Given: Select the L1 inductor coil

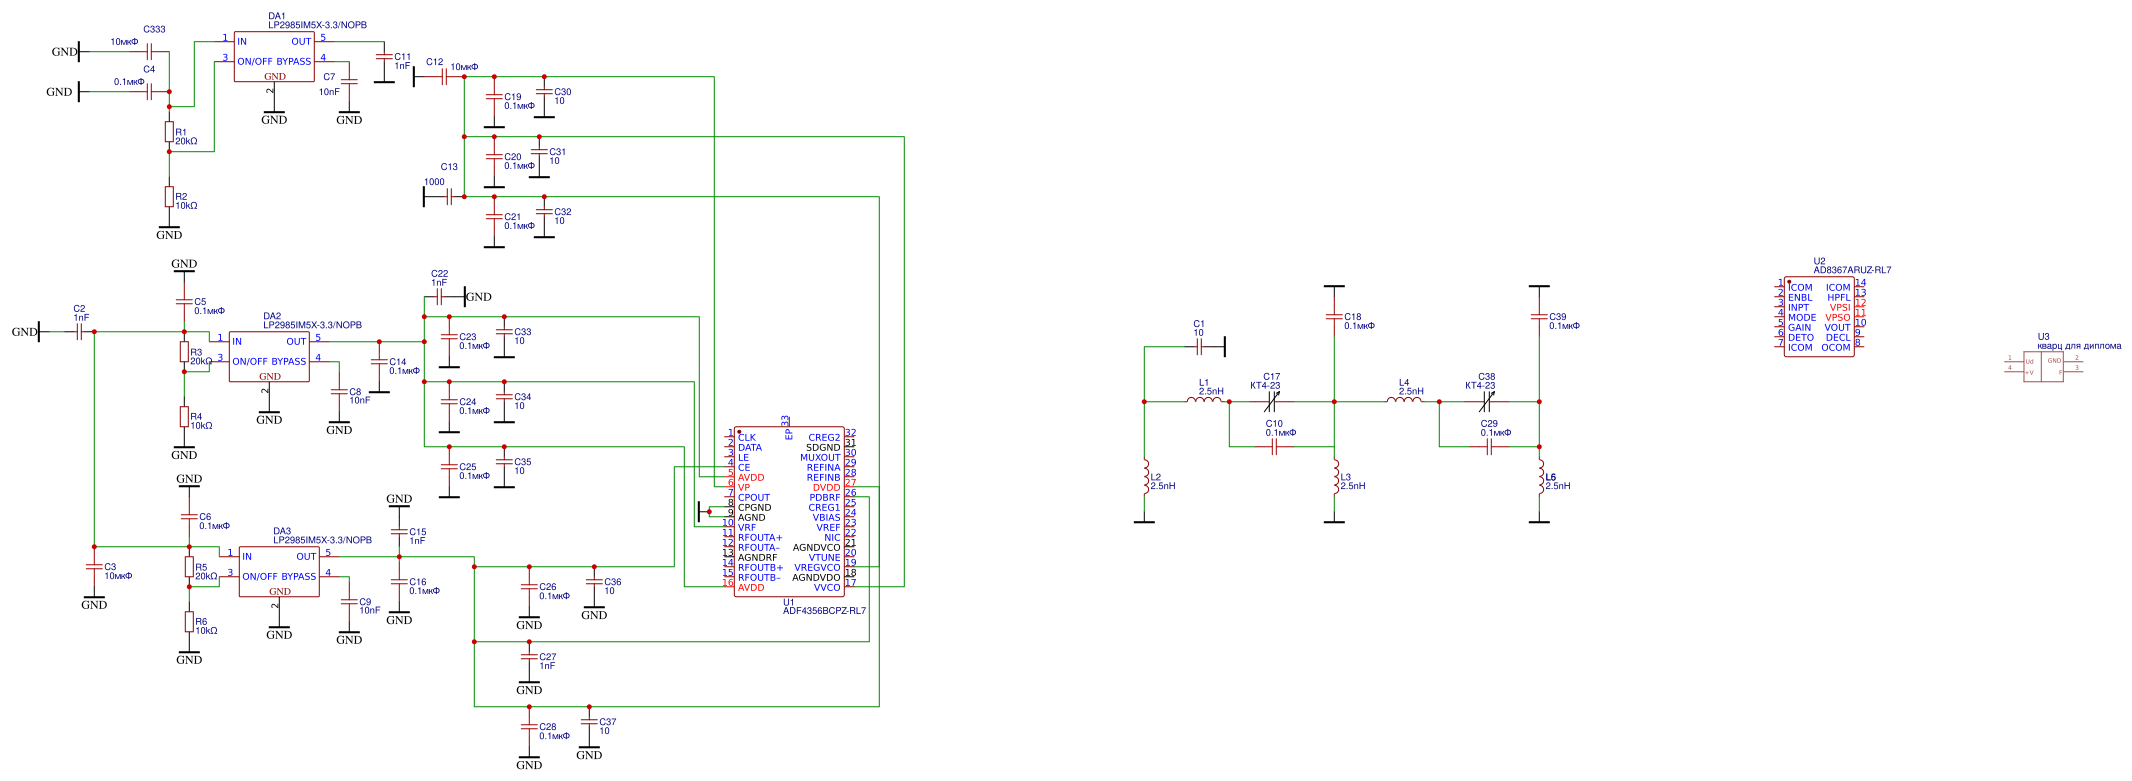Looking at the screenshot, I should [1204, 400].
